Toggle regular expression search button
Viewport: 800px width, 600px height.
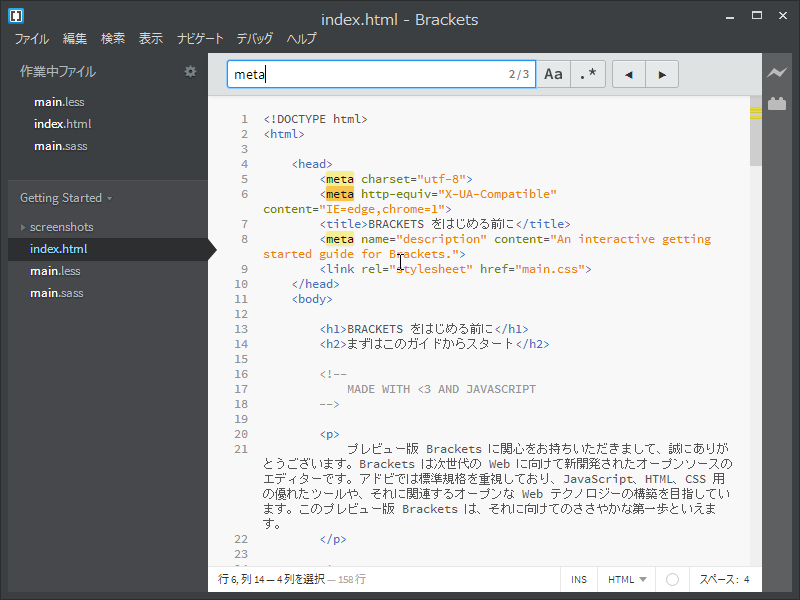pyautogui.click(x=588, y=74)
